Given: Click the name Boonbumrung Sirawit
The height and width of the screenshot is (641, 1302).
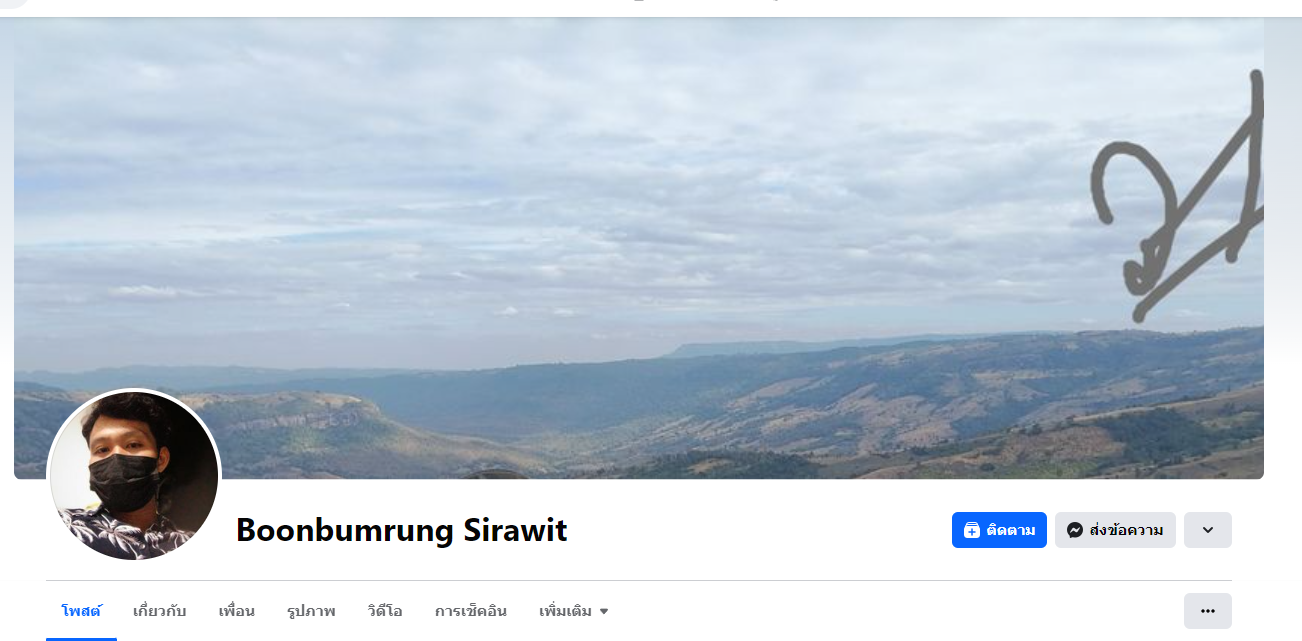Looking at the screenshot, I should pos(401,530).
